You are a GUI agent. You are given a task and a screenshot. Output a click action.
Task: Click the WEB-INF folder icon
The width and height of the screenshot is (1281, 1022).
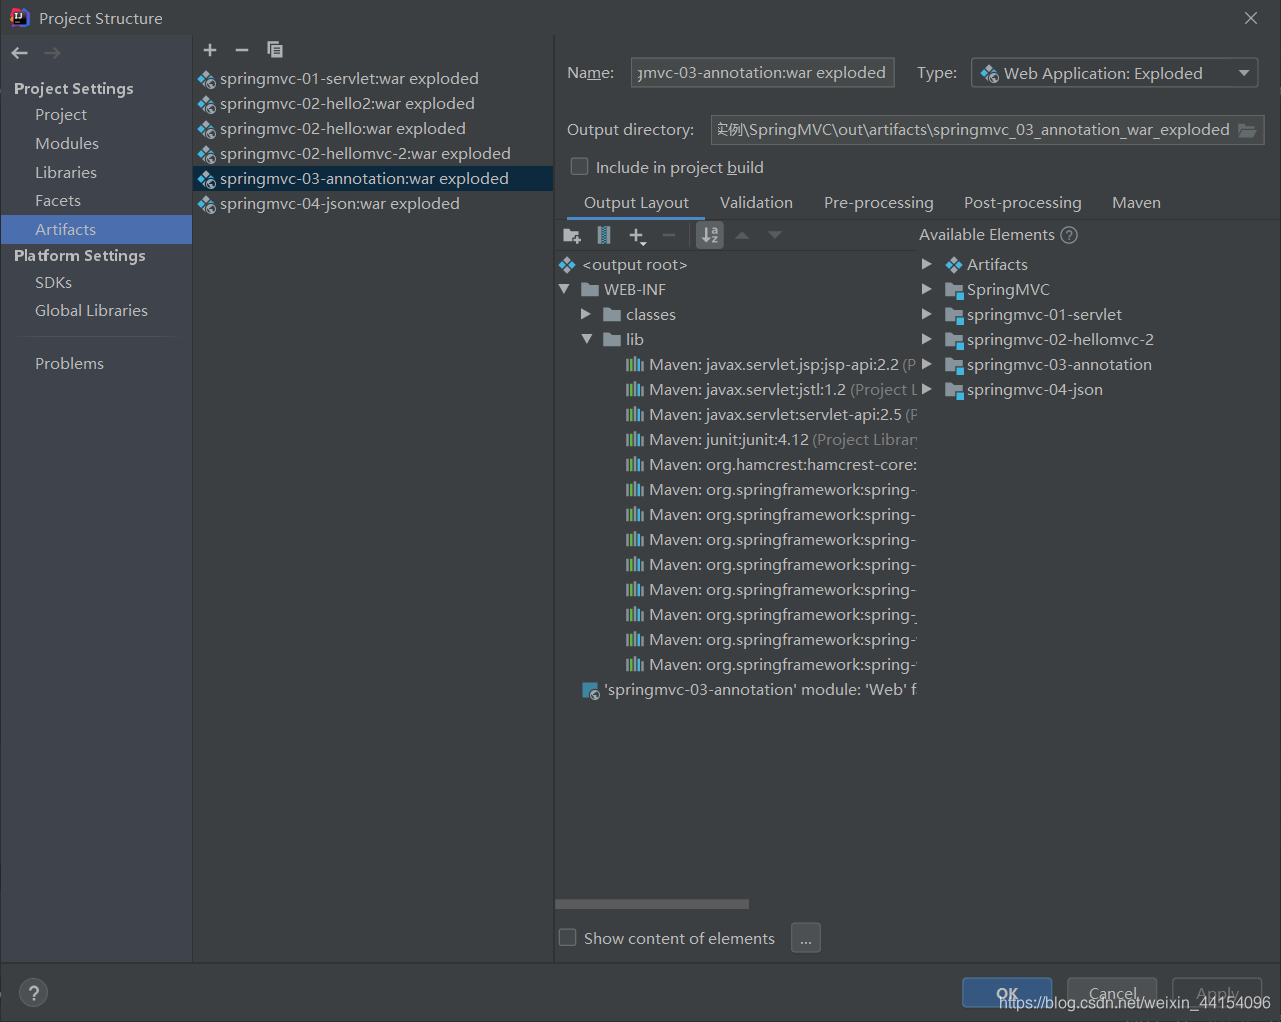click(x=591, y=290)
